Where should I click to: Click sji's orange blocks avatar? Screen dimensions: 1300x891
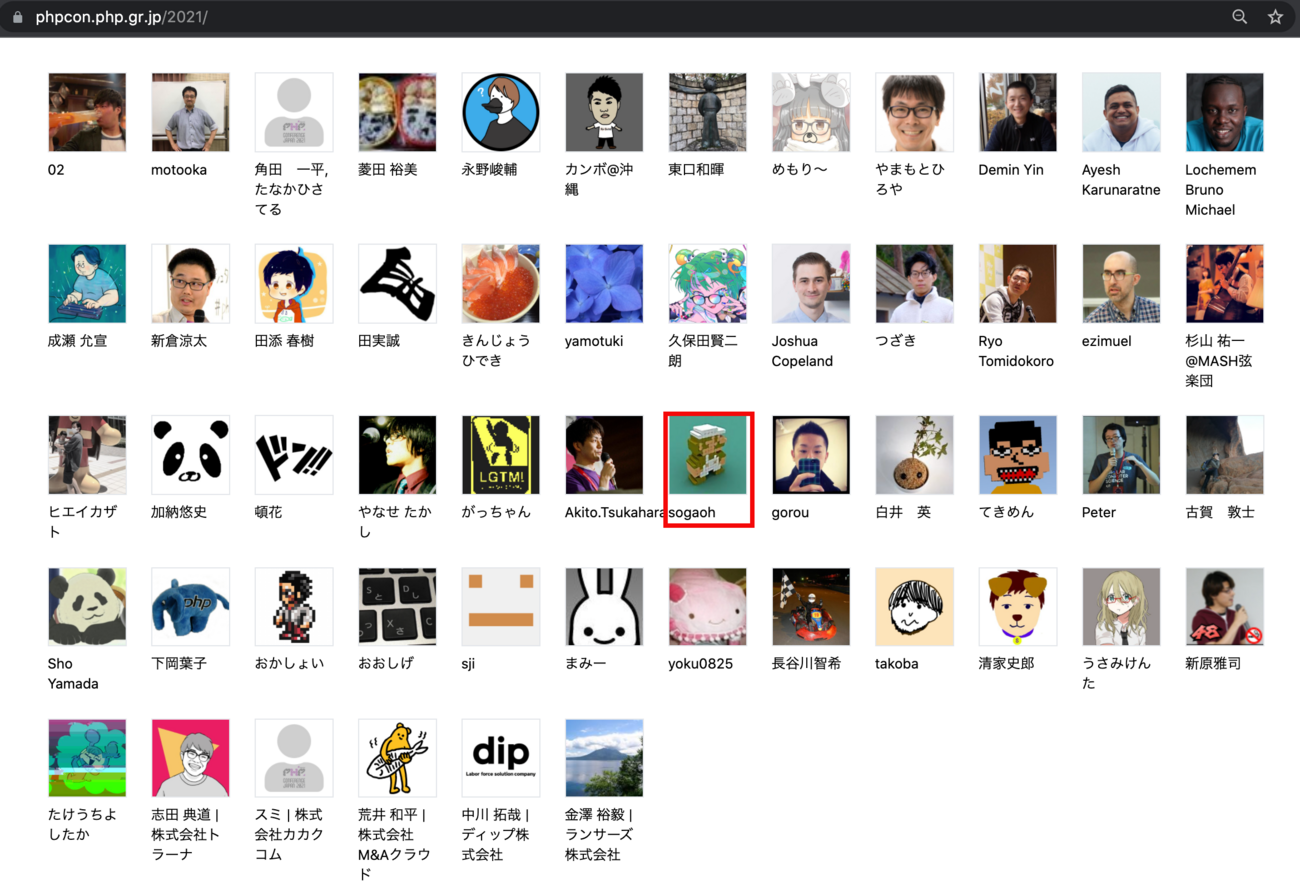[501, 607]
